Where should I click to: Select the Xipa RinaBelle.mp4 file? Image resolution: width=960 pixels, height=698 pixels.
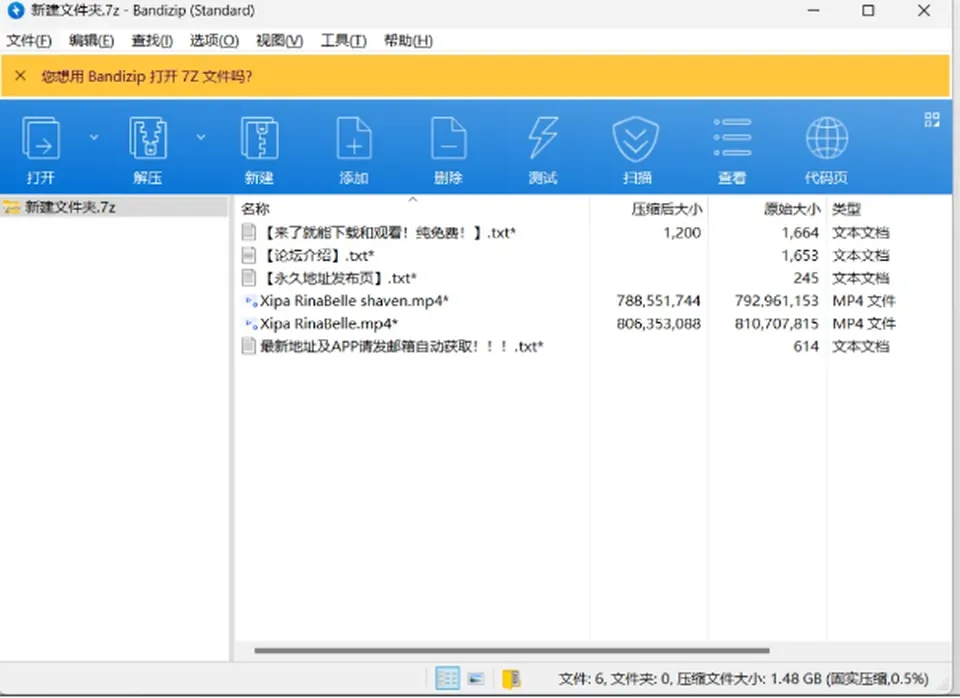329,323
